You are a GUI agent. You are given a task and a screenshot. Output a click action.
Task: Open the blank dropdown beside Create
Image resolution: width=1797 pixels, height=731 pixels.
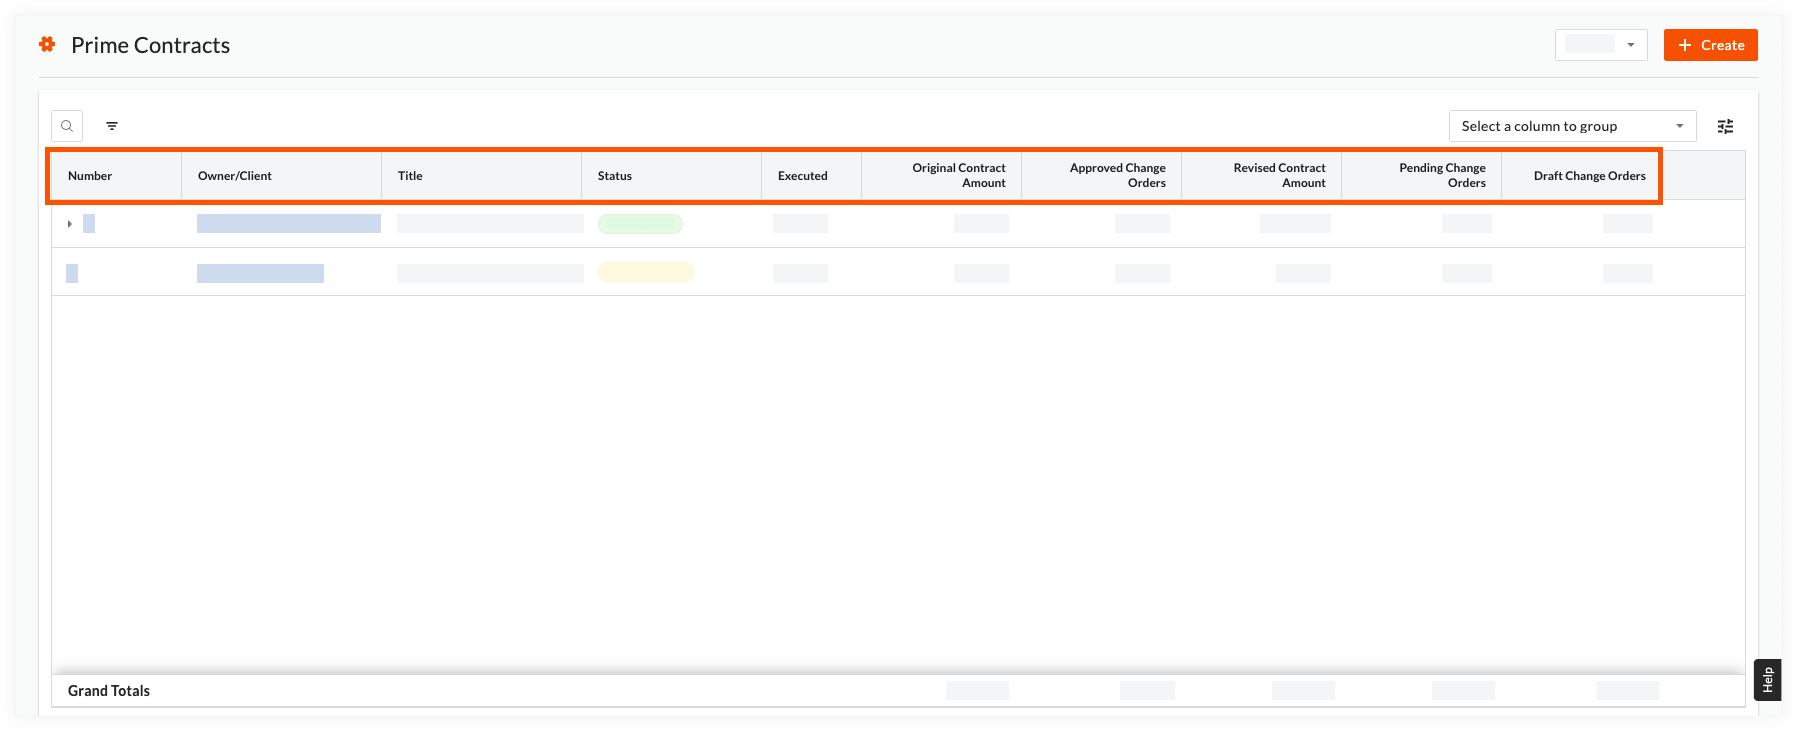[x=1600, y=45]
